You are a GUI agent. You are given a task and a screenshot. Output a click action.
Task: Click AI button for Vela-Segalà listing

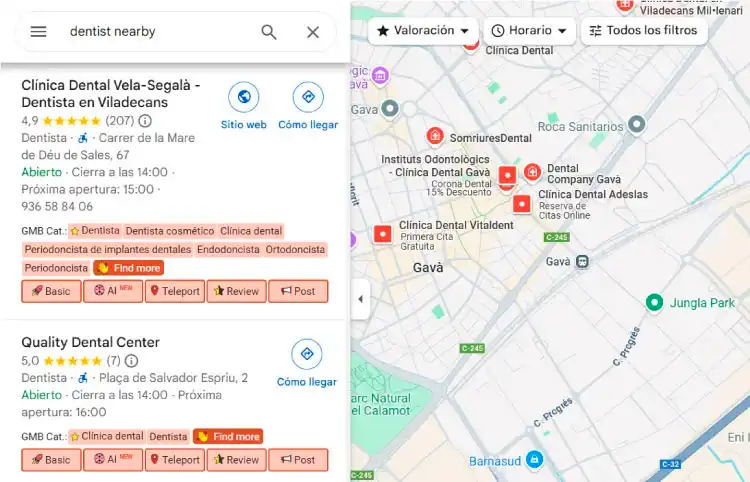[x=113, y=291]
